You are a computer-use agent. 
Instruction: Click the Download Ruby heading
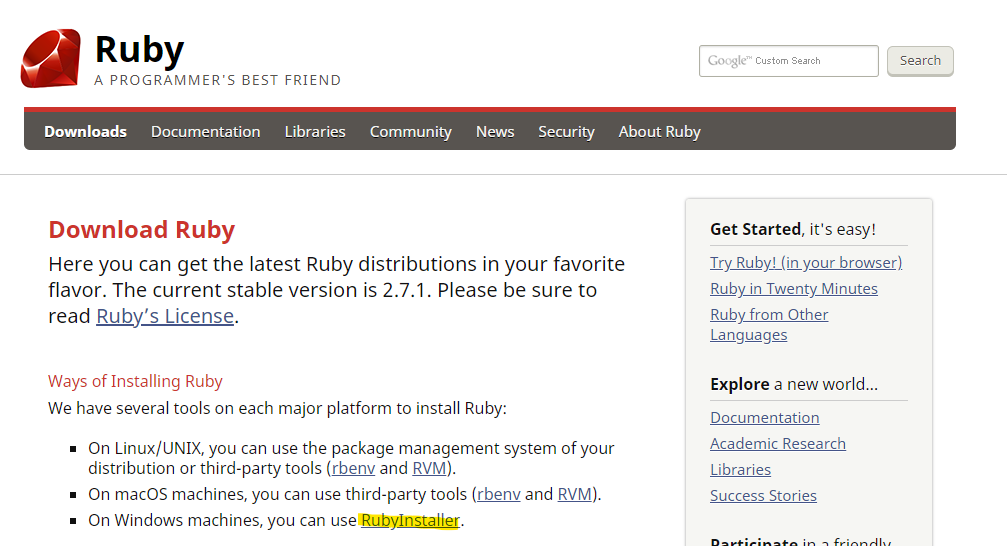click(x=142, y=230)
